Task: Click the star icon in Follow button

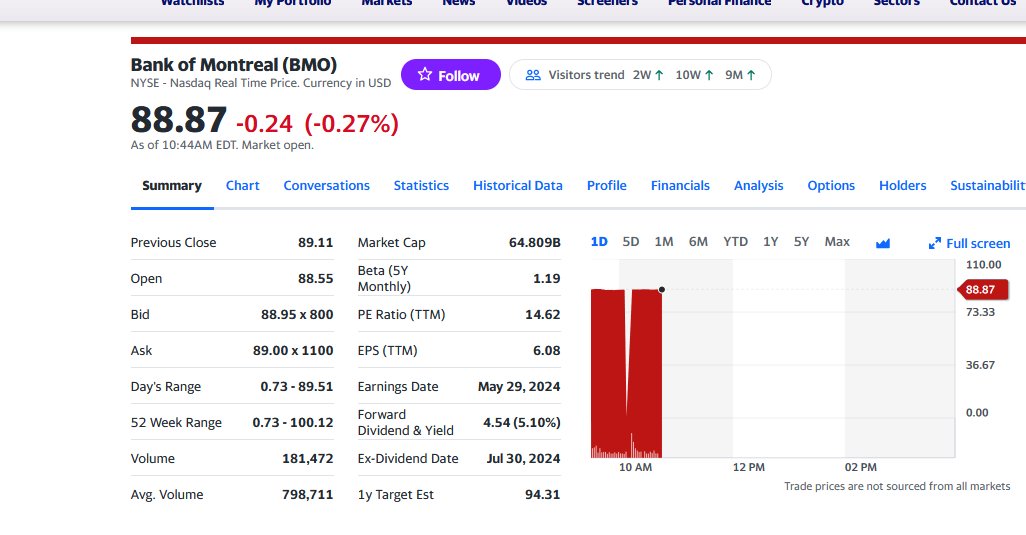Action: pyautogui.click(x=425, y=75)
